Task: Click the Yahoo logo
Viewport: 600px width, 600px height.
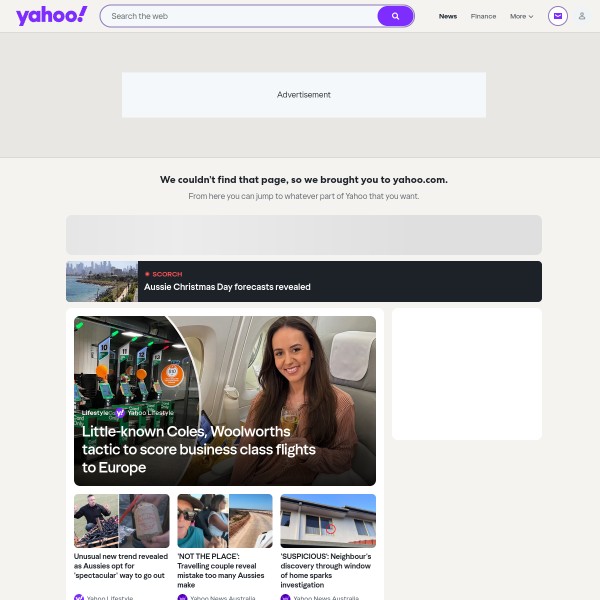Action: pos(52,16)
